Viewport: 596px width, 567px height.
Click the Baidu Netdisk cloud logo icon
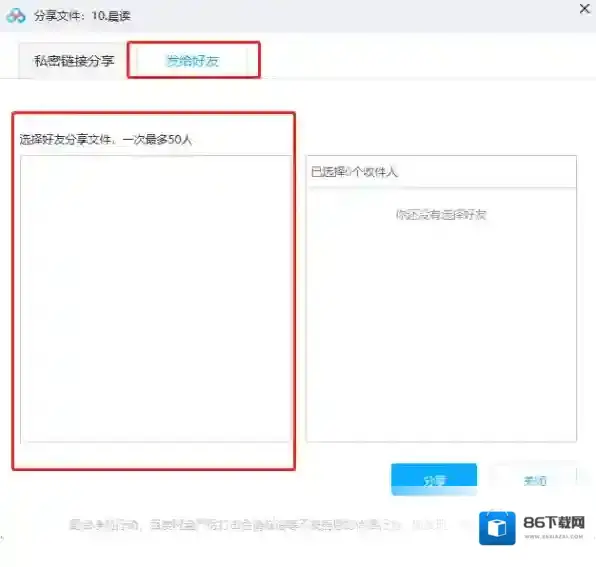click(x=16, y=16)
